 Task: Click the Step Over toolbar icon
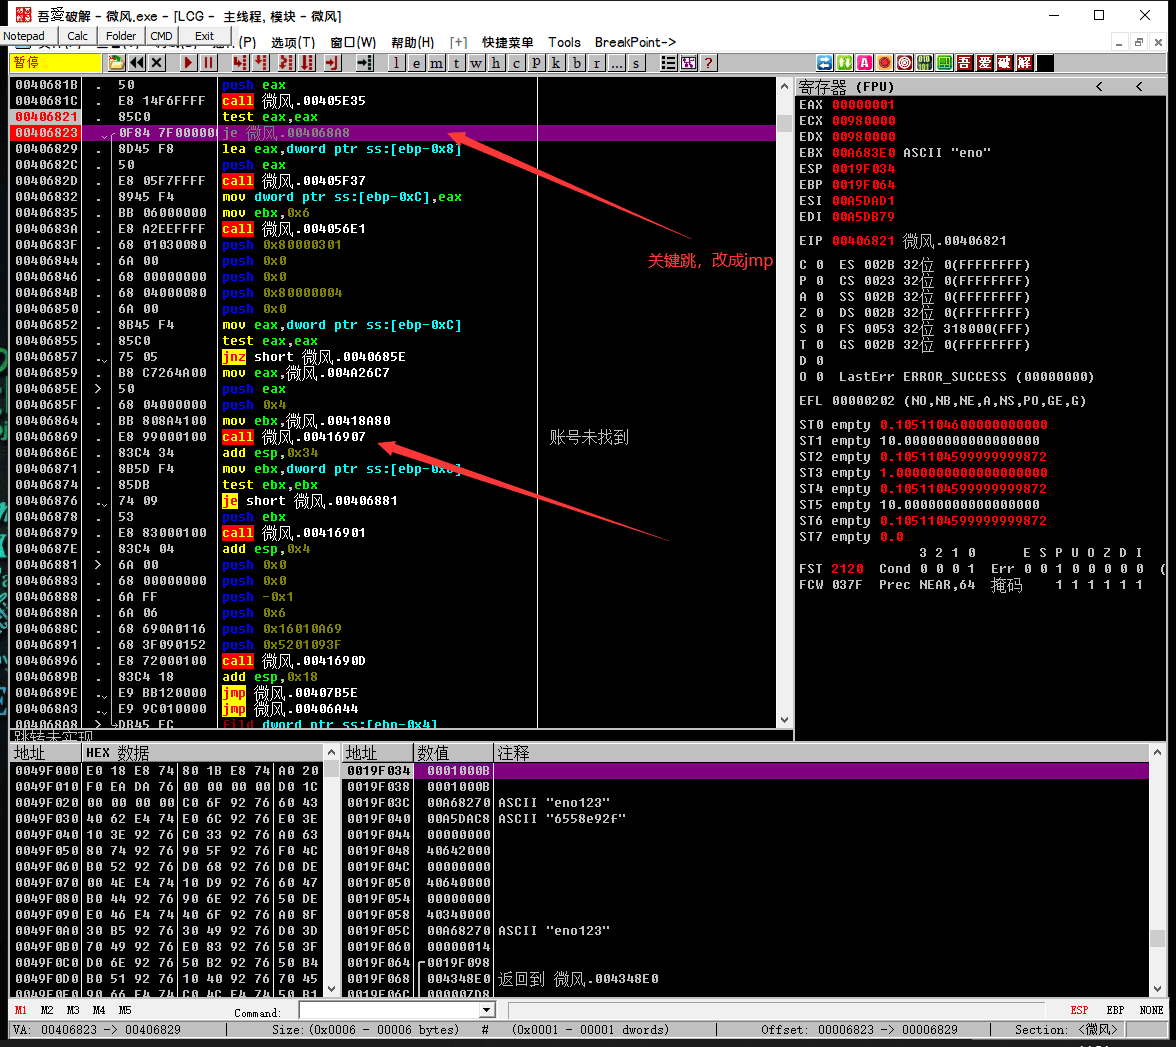[x=260, y=63]
